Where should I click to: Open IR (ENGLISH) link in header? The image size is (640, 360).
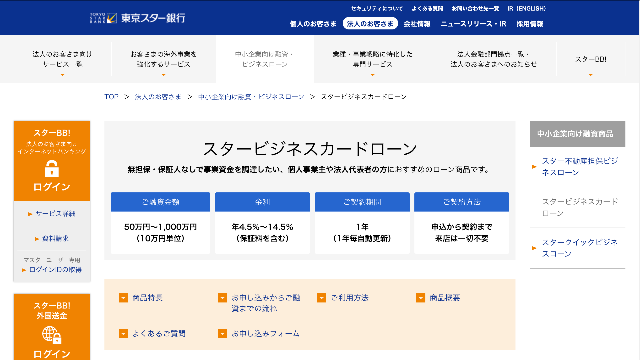(x=527, y=9)
